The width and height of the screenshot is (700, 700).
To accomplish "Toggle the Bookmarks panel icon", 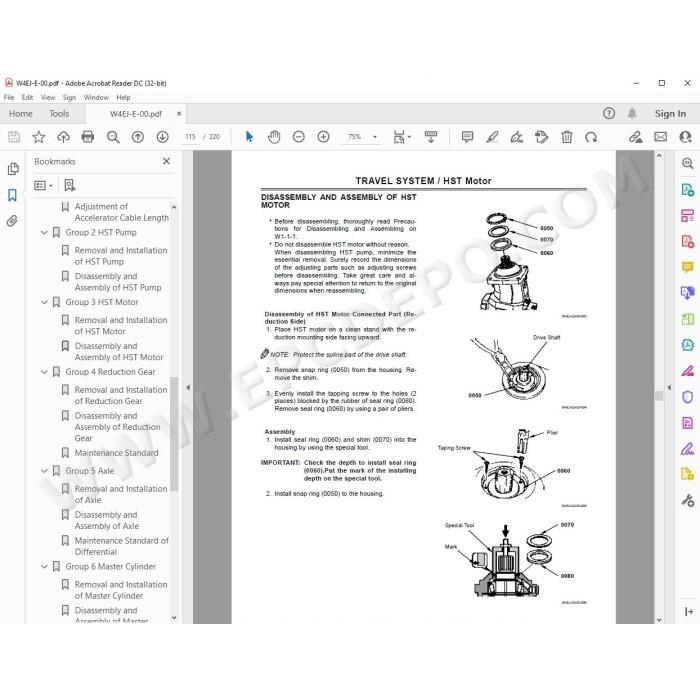I will coord(12,195).
